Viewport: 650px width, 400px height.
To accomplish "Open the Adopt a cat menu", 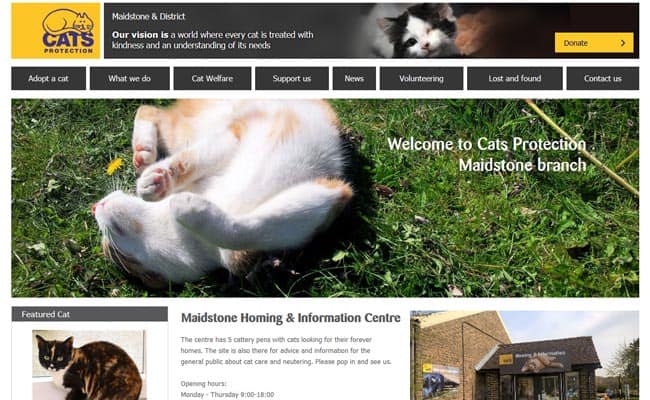I will coord(49,78).
